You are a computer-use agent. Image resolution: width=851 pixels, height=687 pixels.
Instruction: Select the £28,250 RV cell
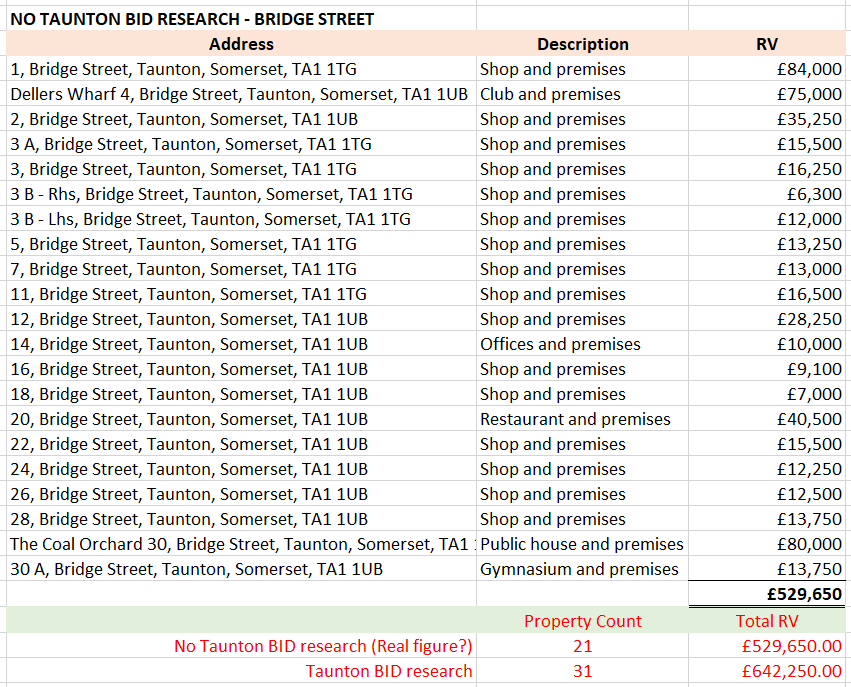(x=767, y=319)
